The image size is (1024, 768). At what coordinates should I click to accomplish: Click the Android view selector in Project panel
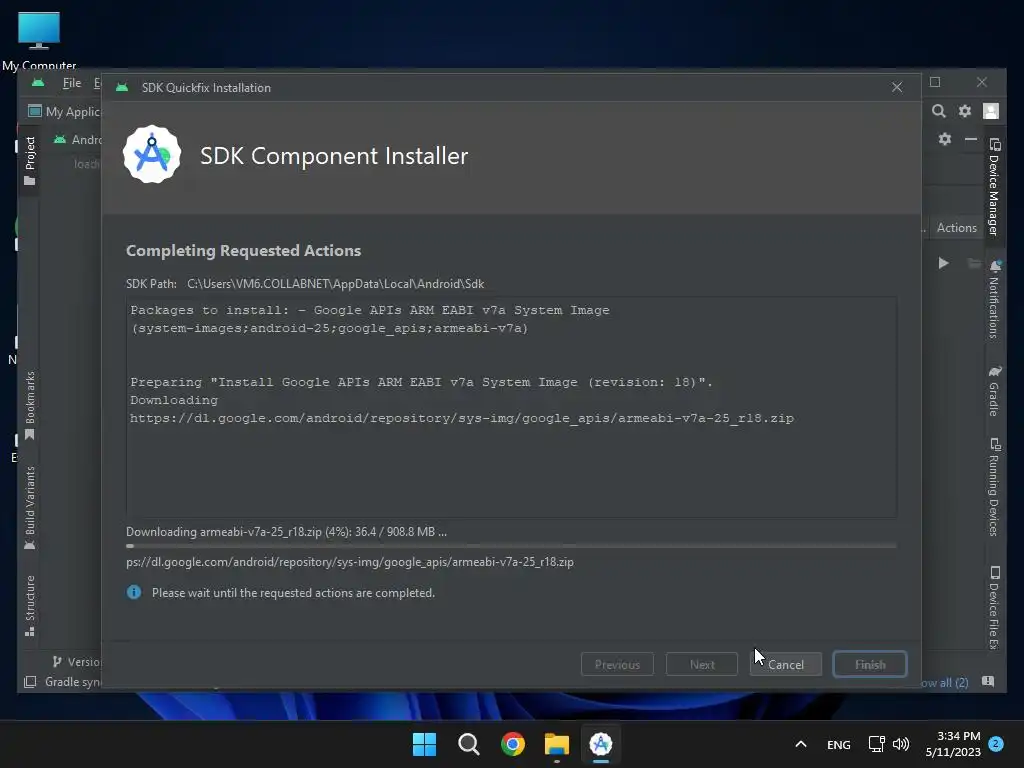tap(78, 139)
